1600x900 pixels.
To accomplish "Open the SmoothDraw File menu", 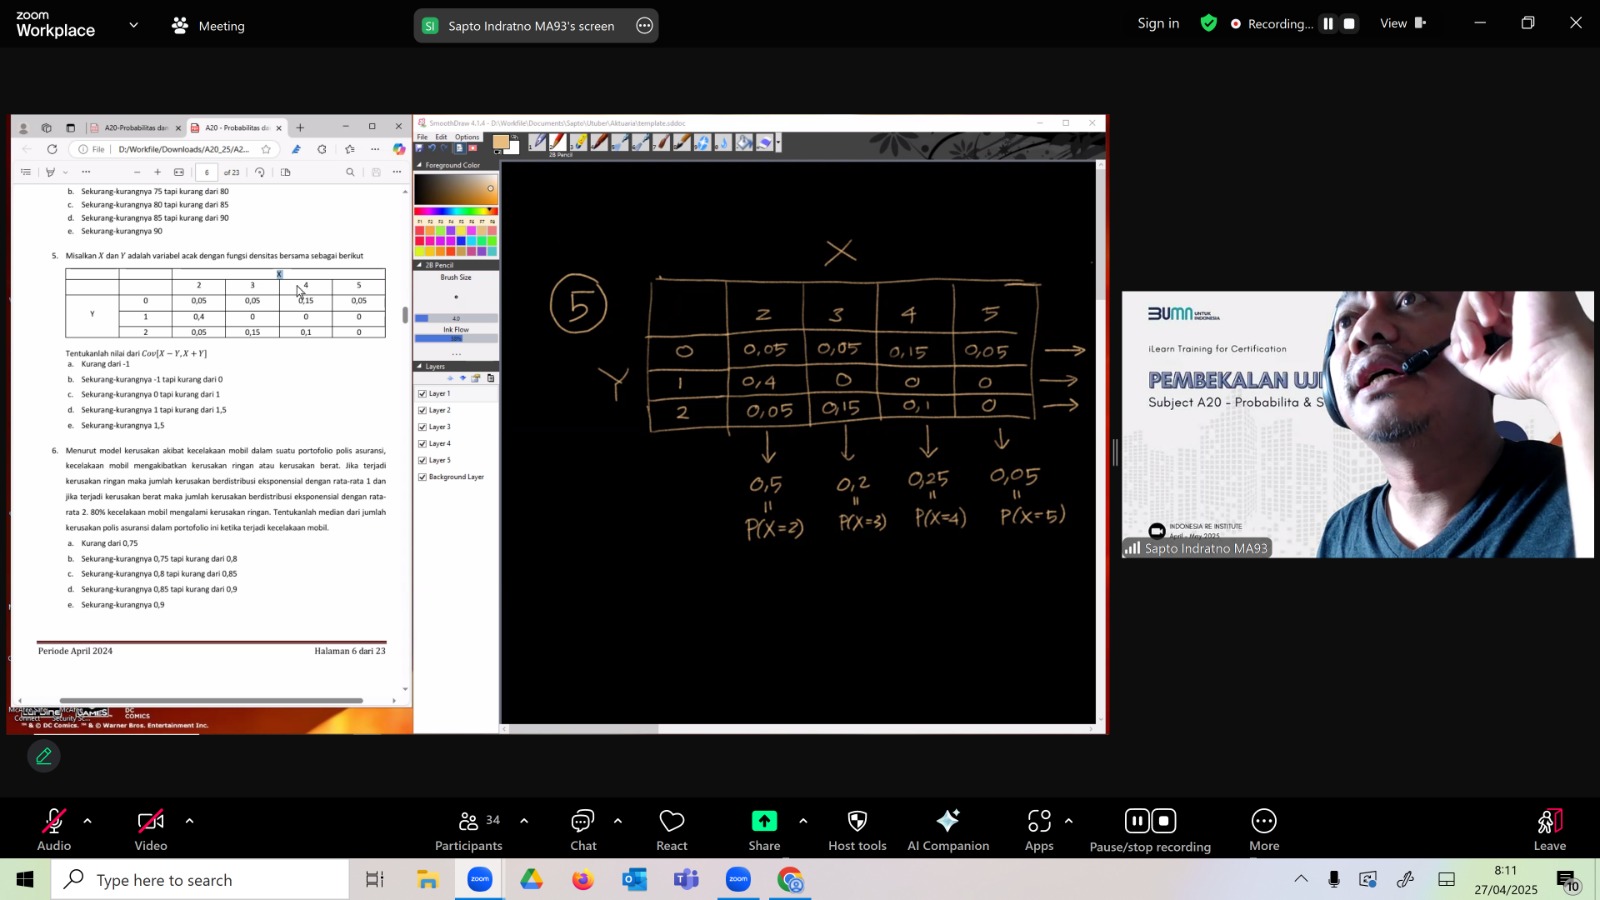I will tap(422, 137).
